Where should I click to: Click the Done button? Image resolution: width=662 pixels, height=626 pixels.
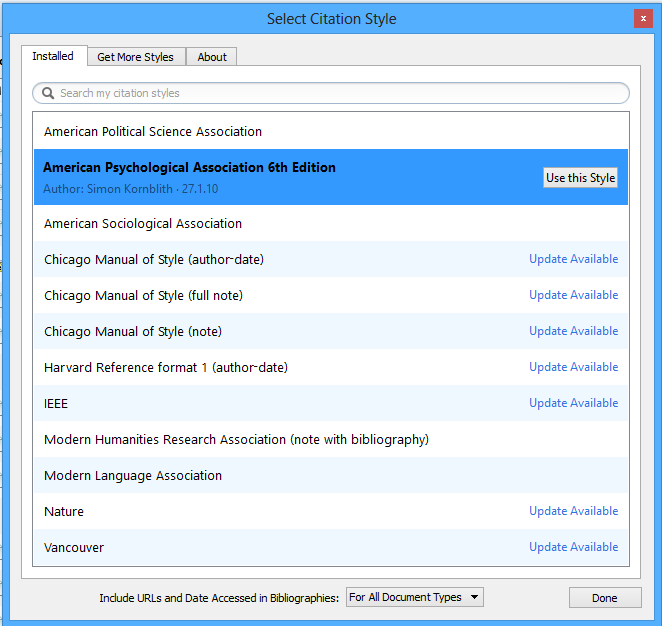[605, 598]
